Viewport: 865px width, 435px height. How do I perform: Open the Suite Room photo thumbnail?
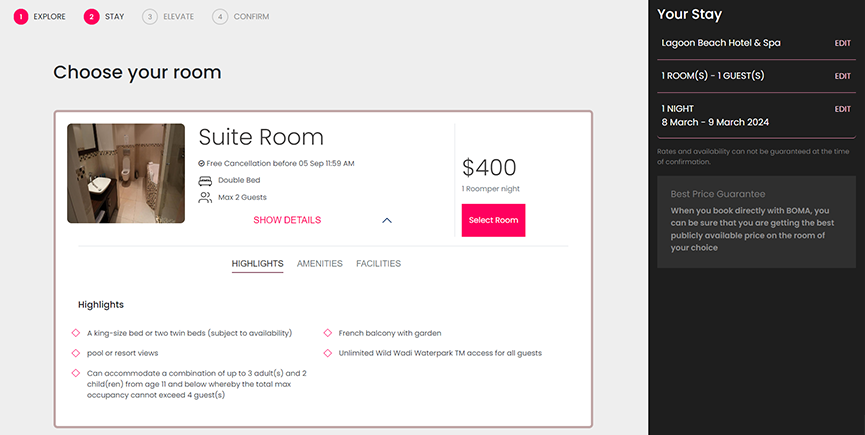click(x=126, y=173)
